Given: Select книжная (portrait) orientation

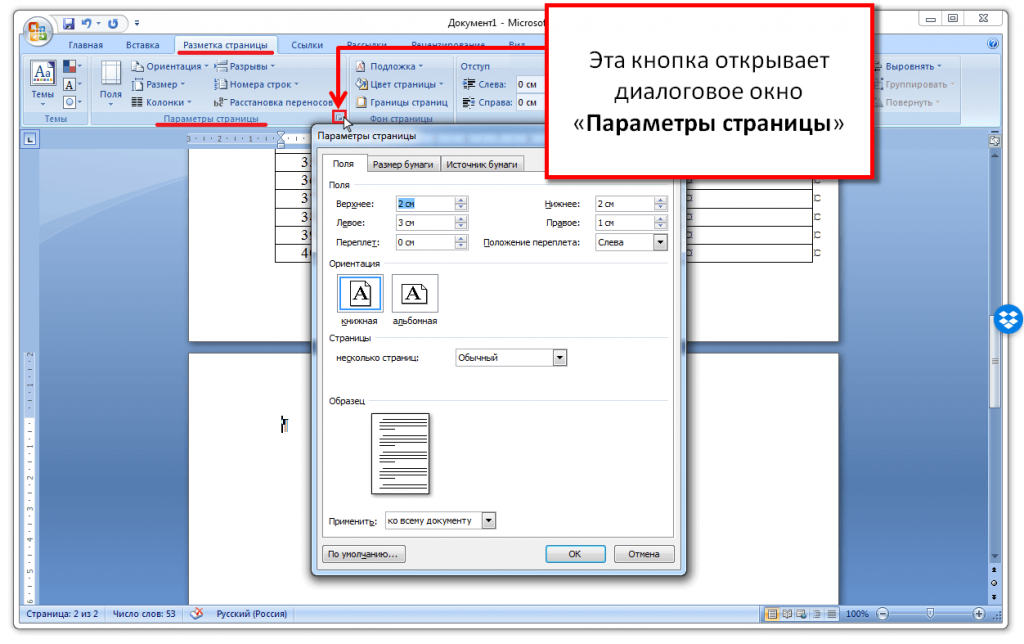Looking at the screenshot, I should click(359, 293).
